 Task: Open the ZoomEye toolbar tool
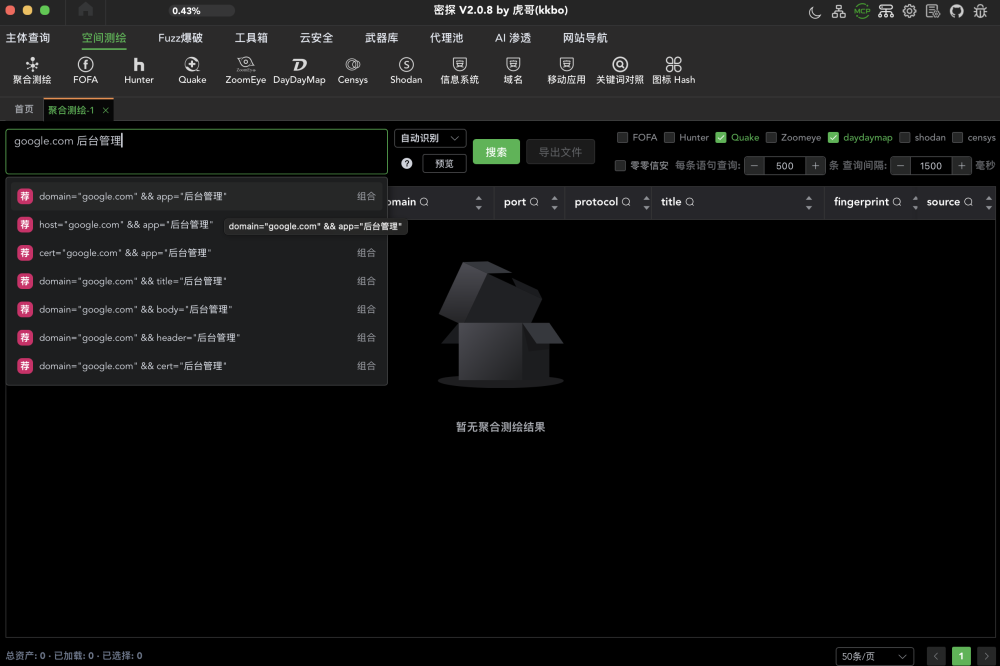[246, 71]
